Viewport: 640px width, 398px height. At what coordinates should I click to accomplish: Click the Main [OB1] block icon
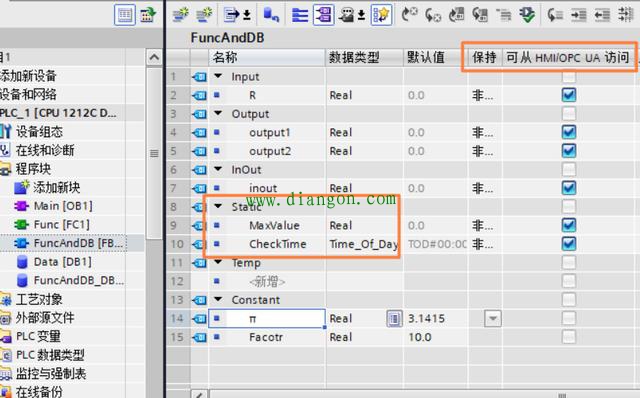click(x=21, y=206)
